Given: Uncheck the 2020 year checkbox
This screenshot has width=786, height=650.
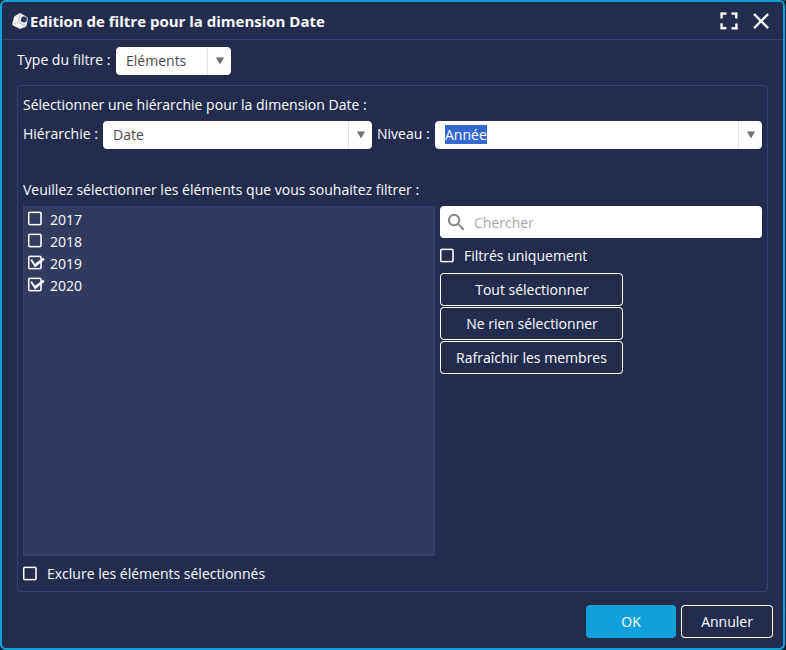Looking at the screenshot, I should pyautogui.click(x=35, y=285).
